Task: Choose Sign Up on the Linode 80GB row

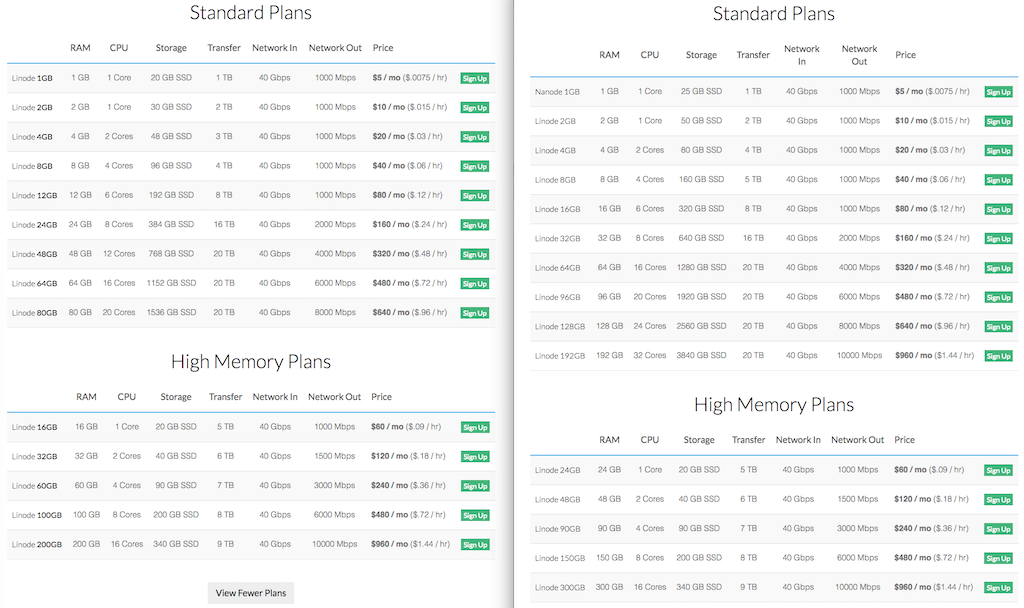Action: (x=475, y=313)
